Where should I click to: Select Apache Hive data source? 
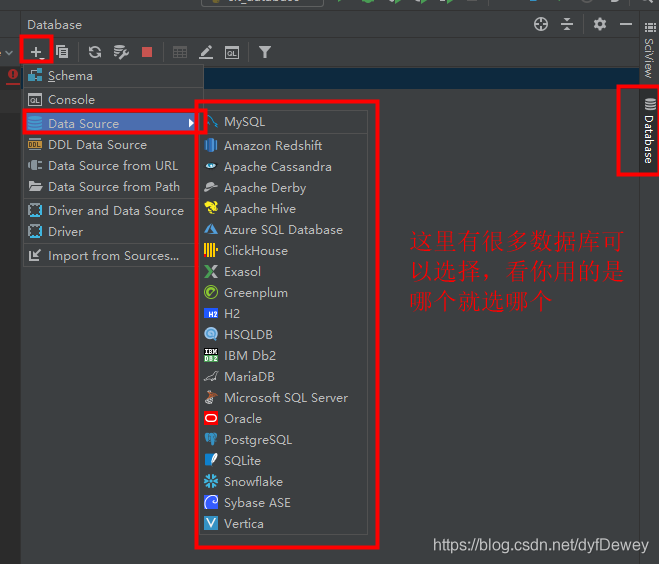pyautogui.click(x=285, y=208)
